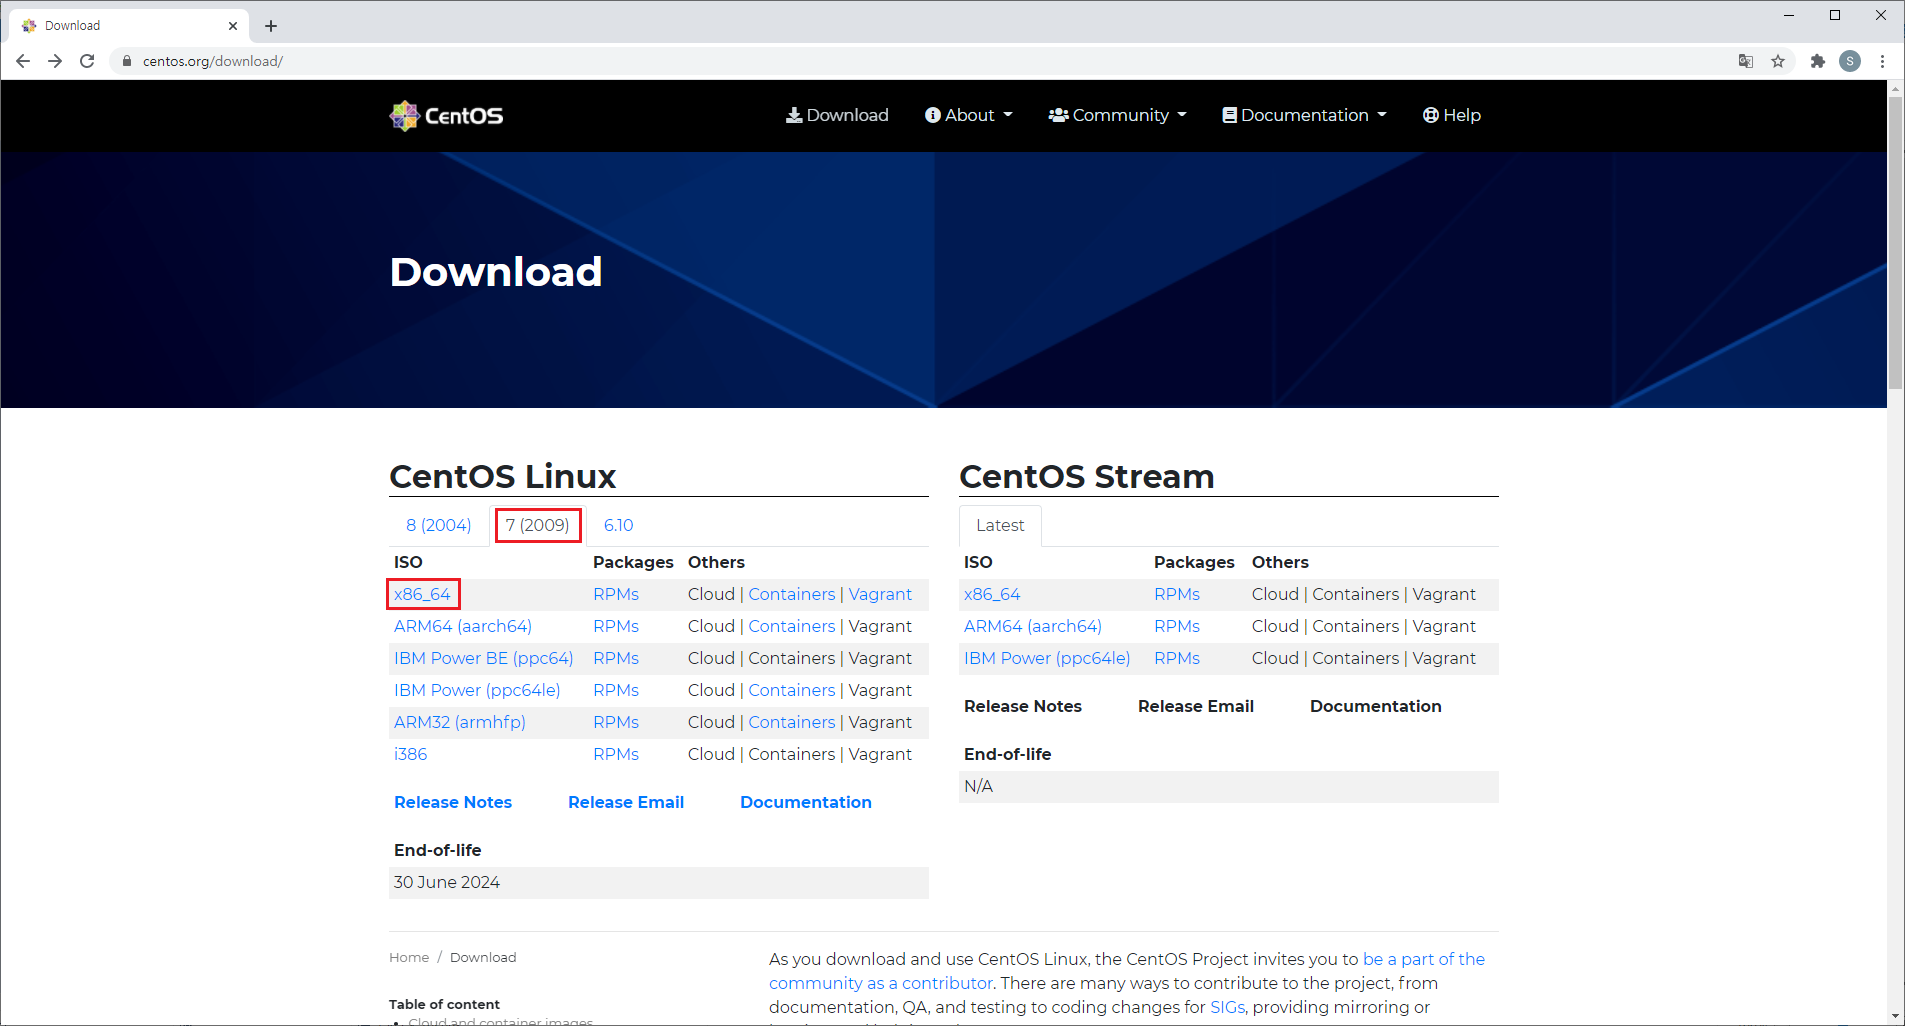The height and width of the screenshot is (1026, 1905).
Task: Open the i386 ISO link
Action: point(411,754)
